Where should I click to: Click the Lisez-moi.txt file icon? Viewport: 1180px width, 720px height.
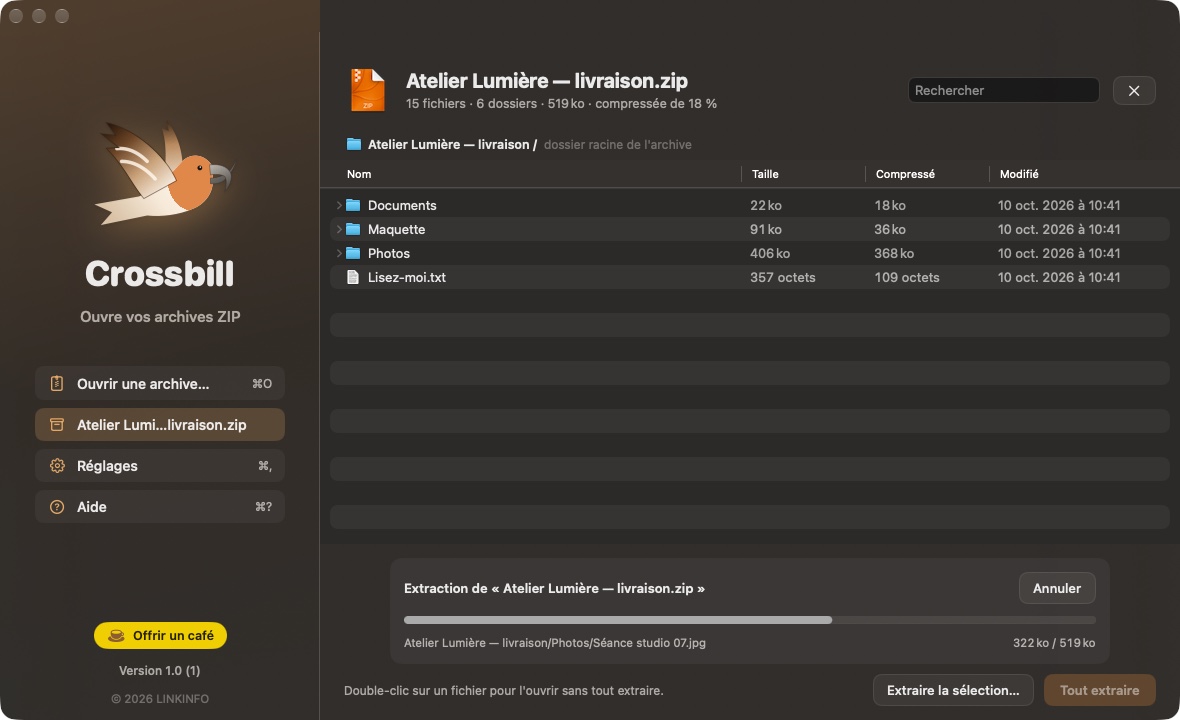coord(352,278)
